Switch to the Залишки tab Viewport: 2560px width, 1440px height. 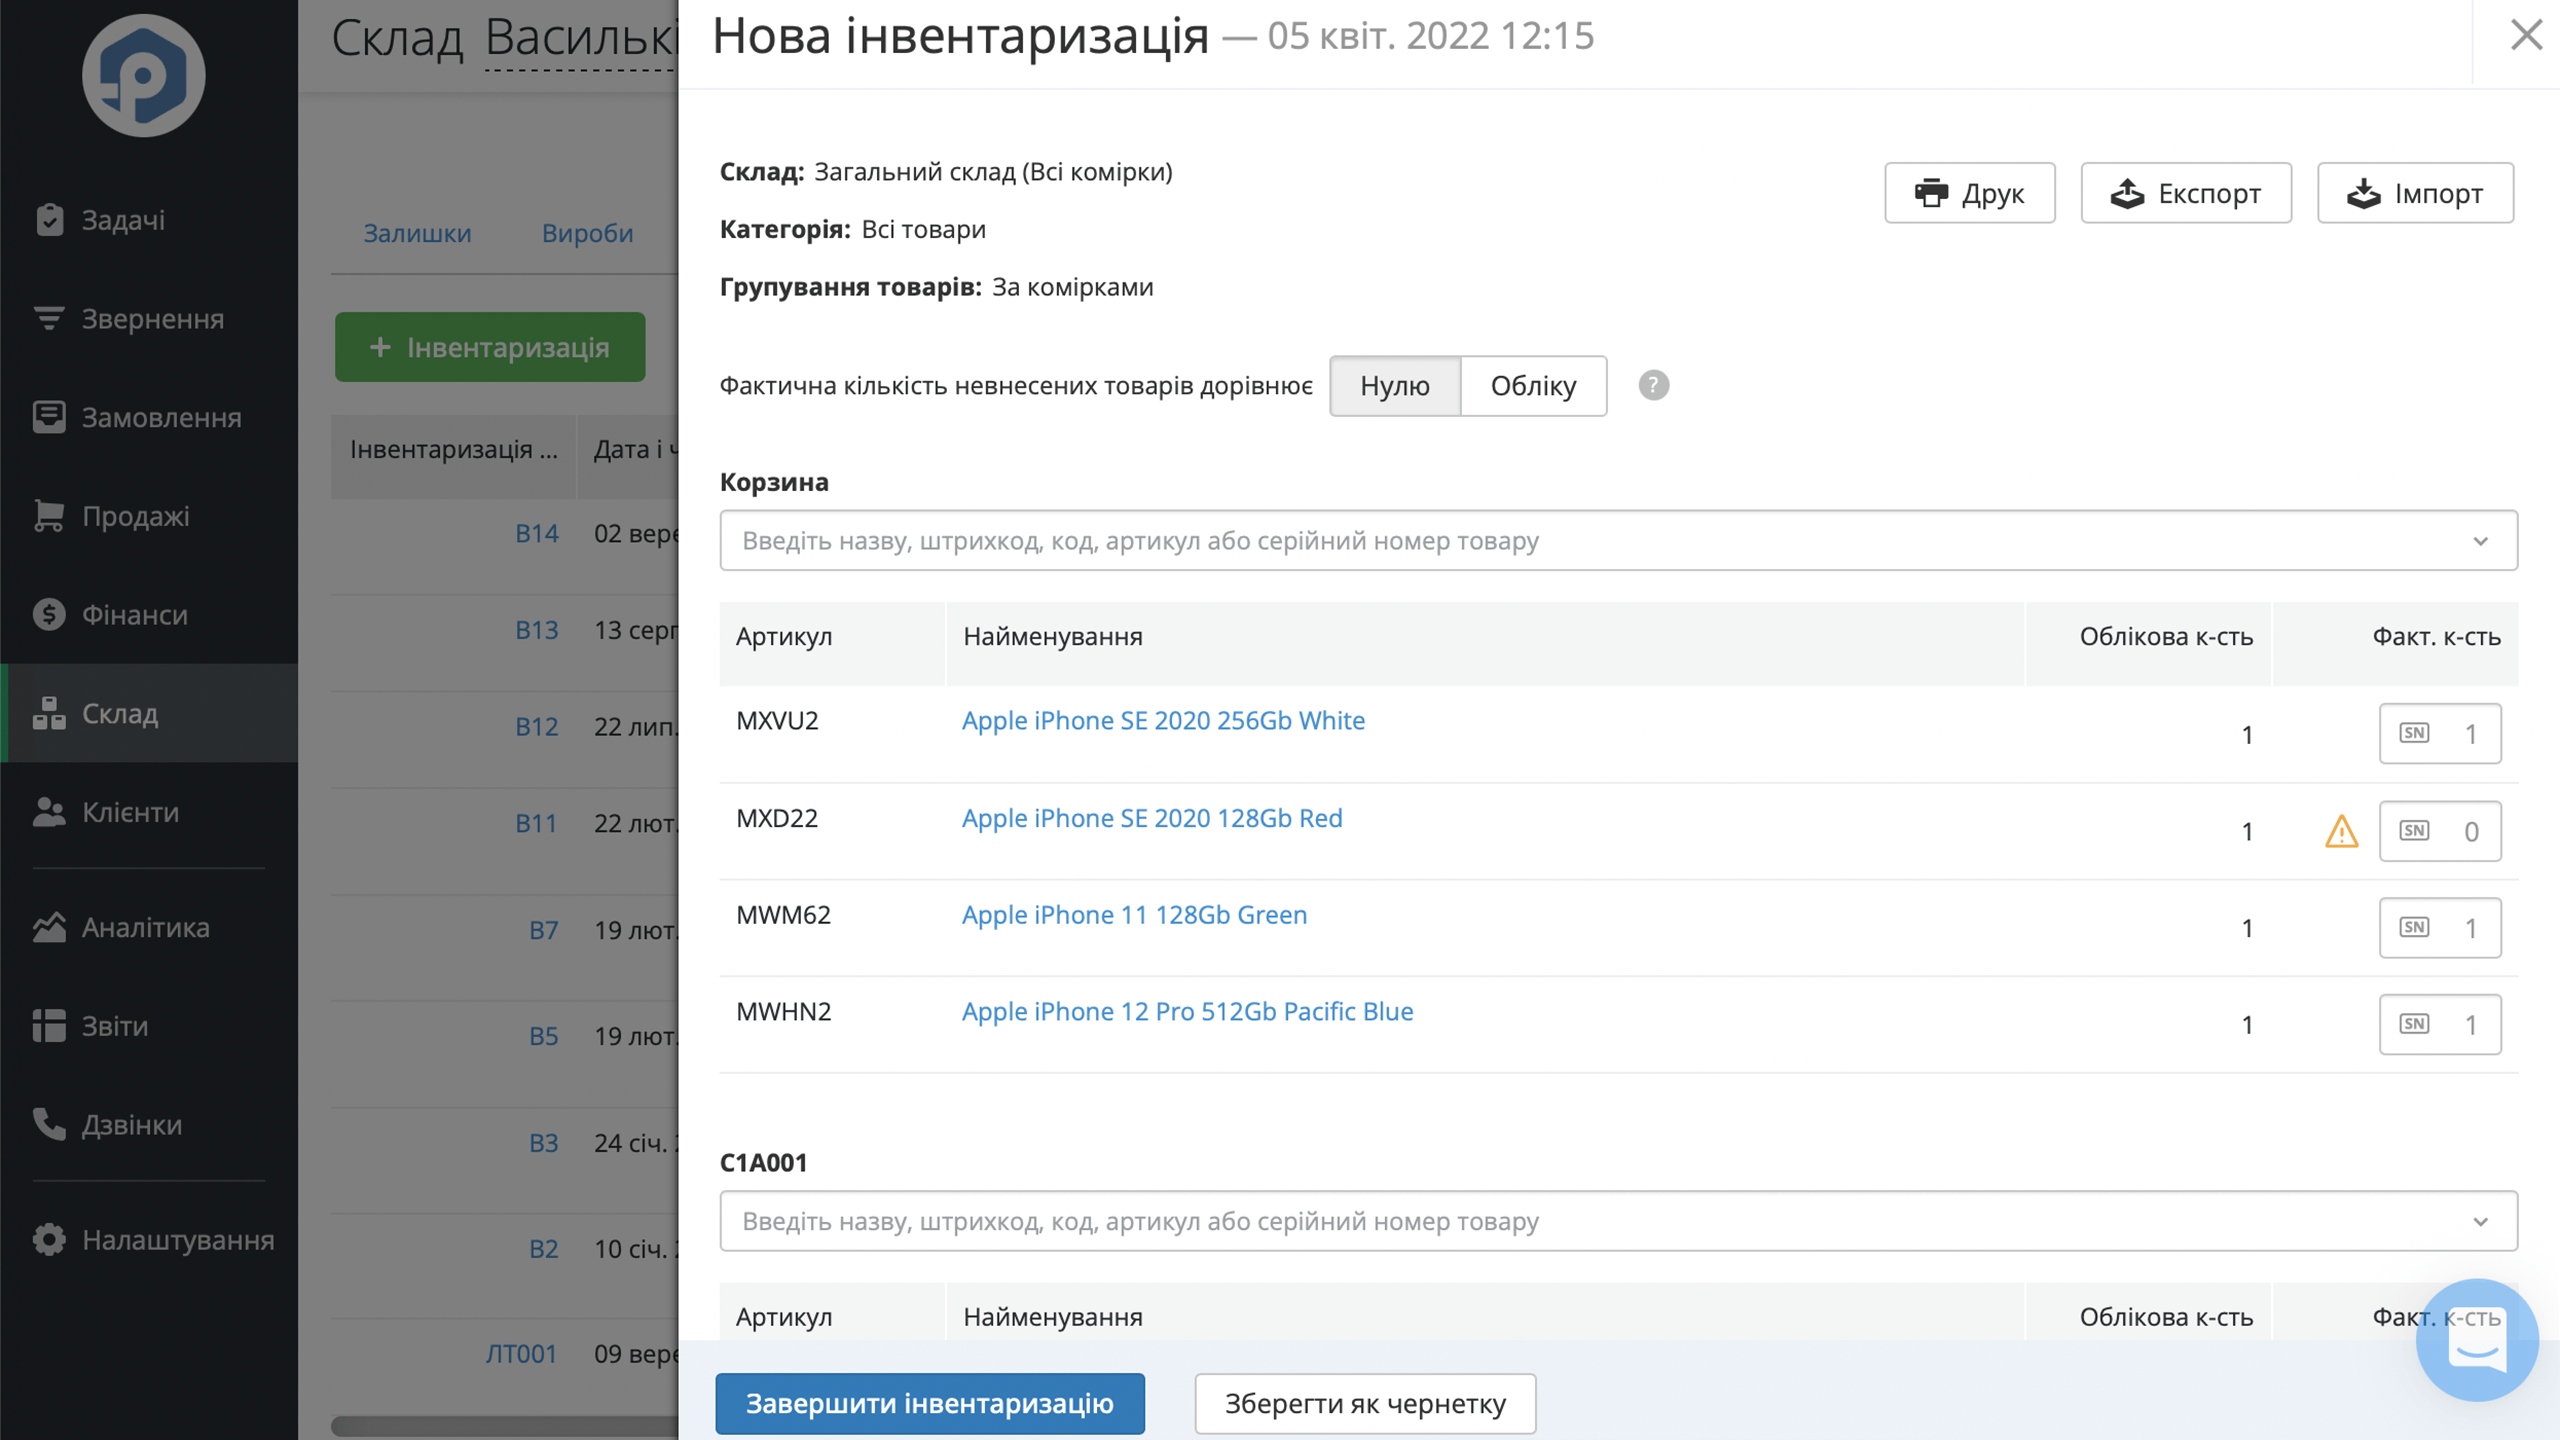417,232
